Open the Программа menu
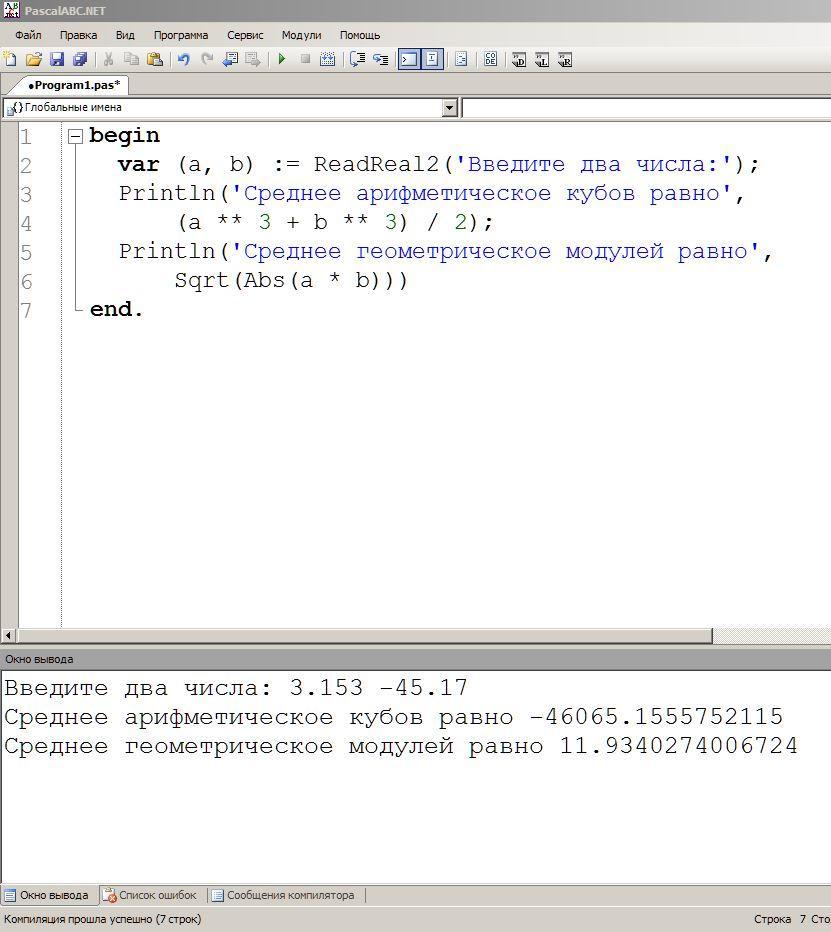The image size is (831, 932). click(181, 35)
